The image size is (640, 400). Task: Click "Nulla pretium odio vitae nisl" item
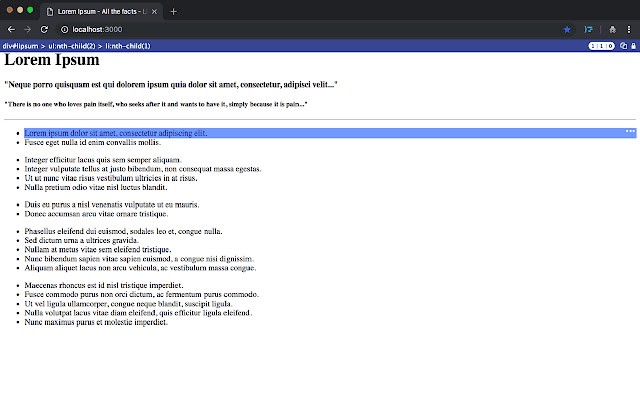pyautogui.click(x=96, y=187)
